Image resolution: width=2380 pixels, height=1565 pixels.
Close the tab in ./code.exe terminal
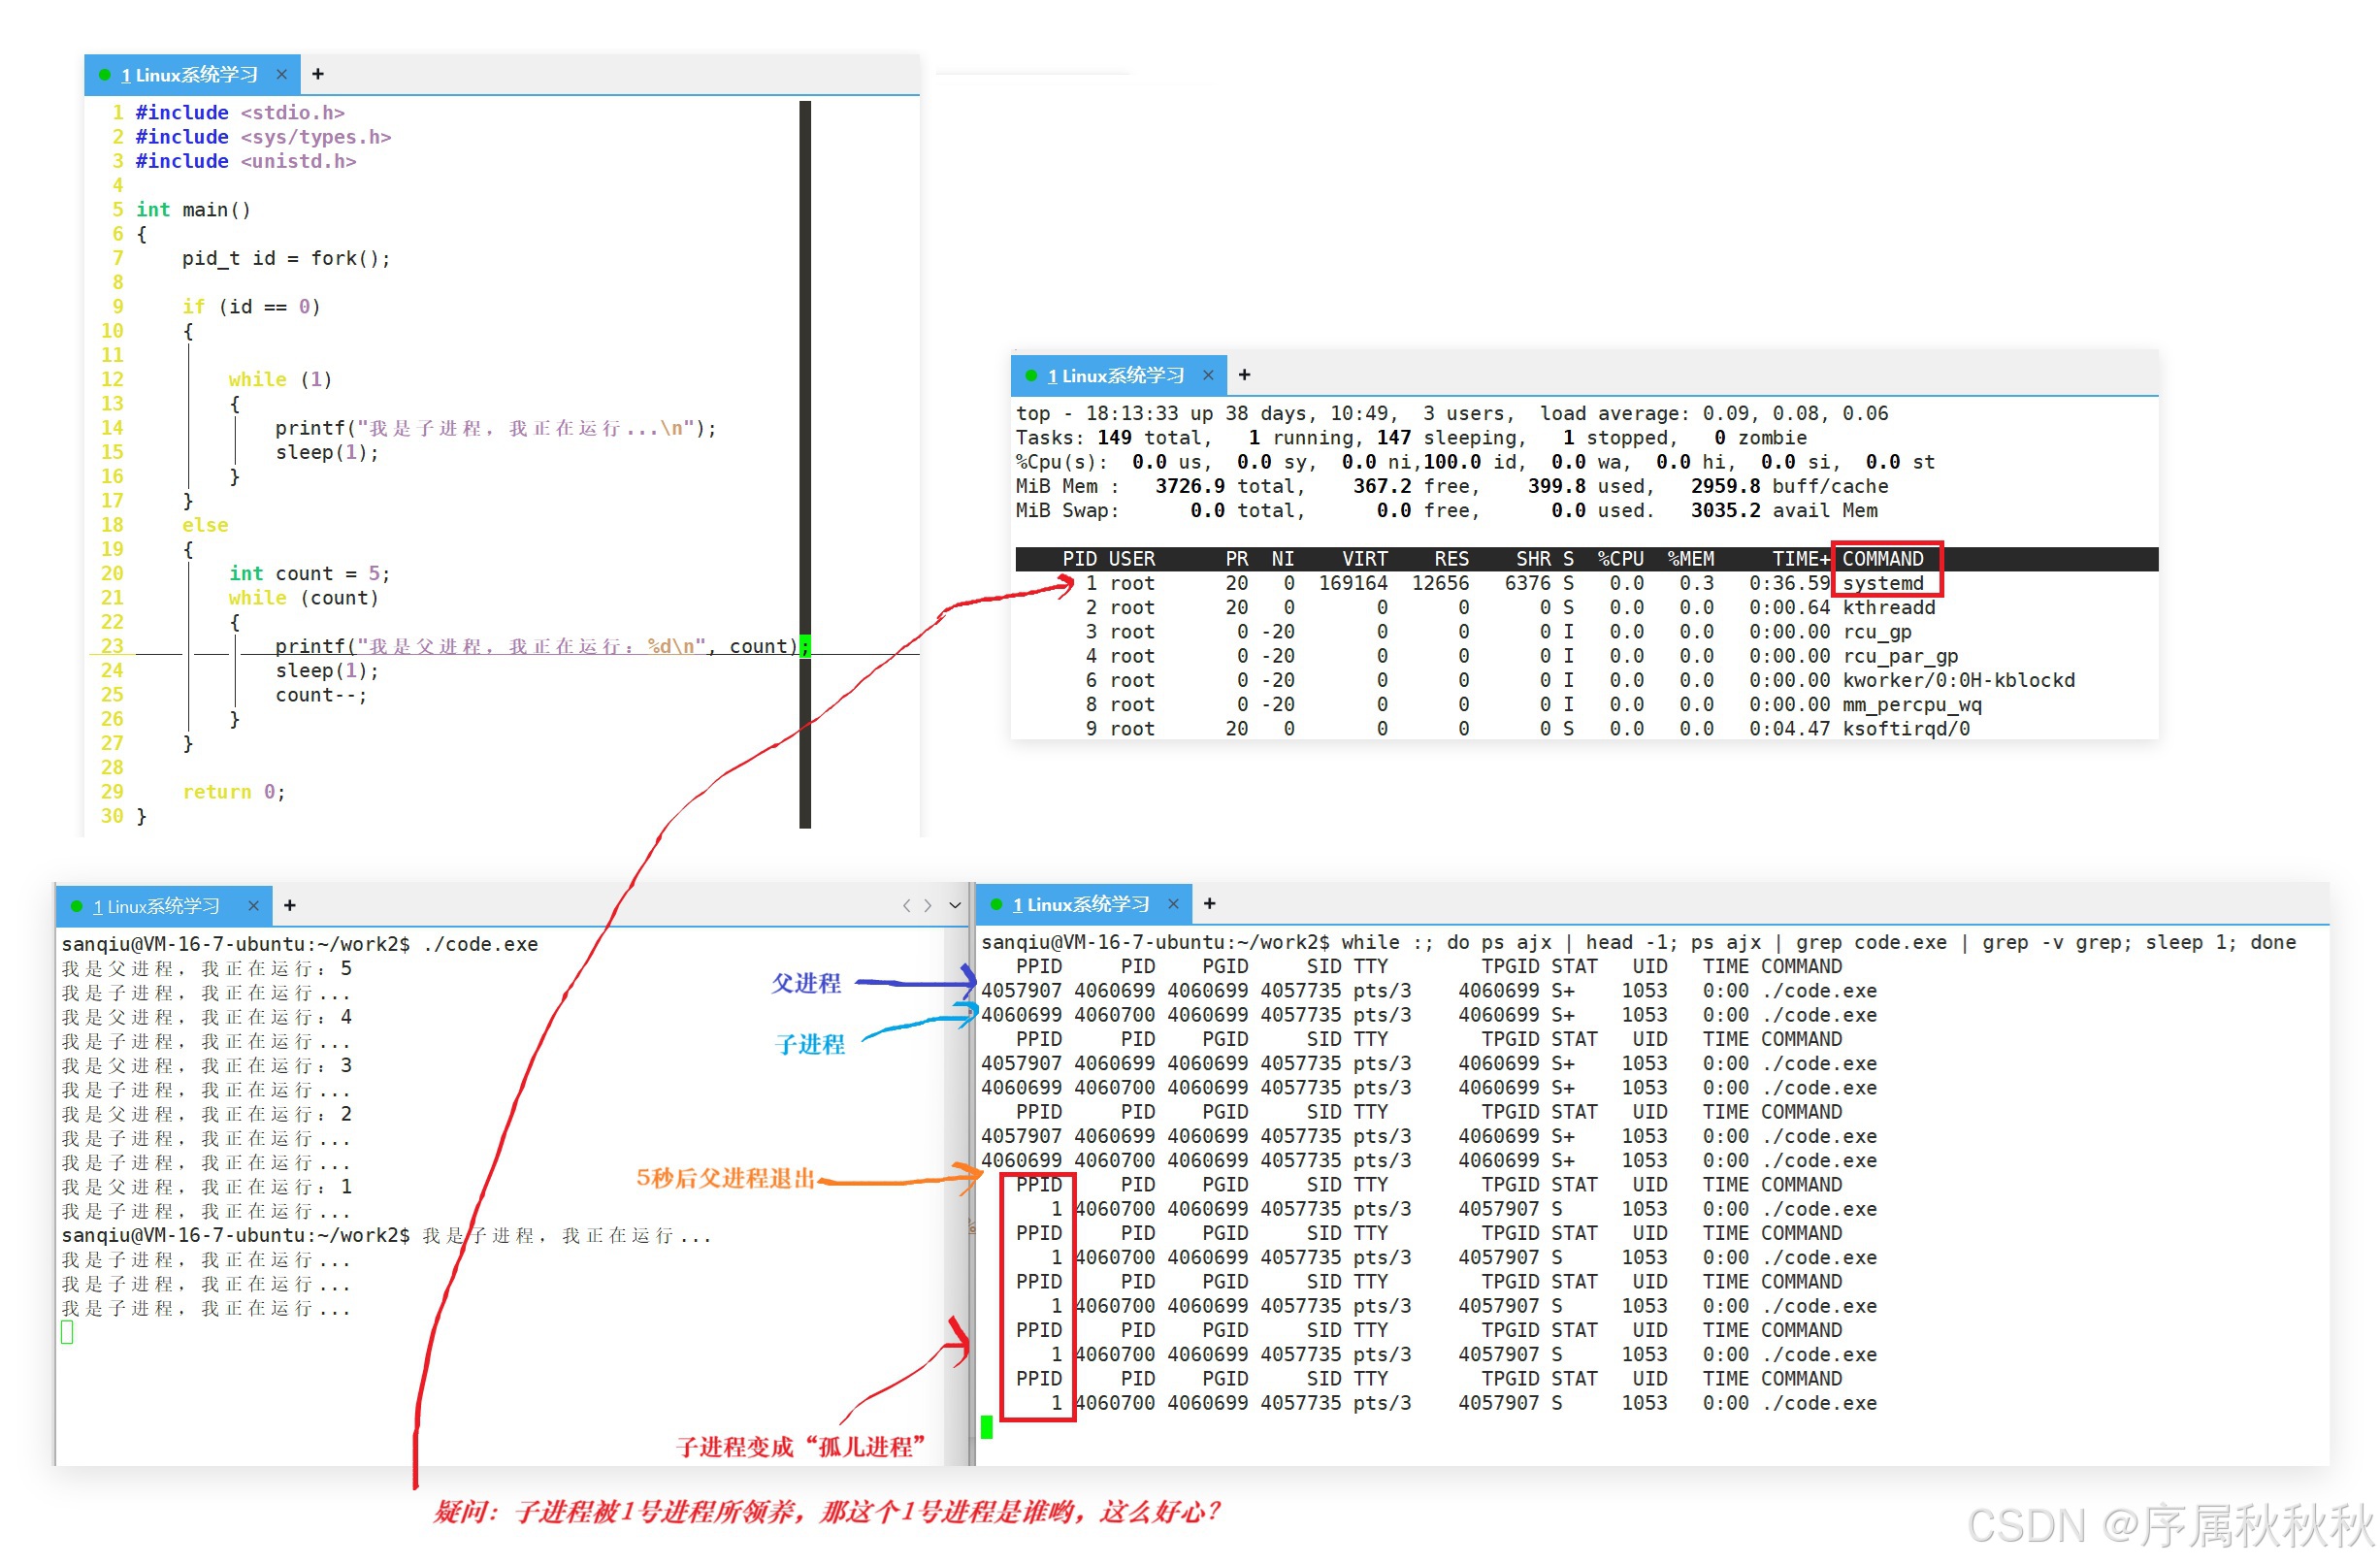tap(254, 905)
